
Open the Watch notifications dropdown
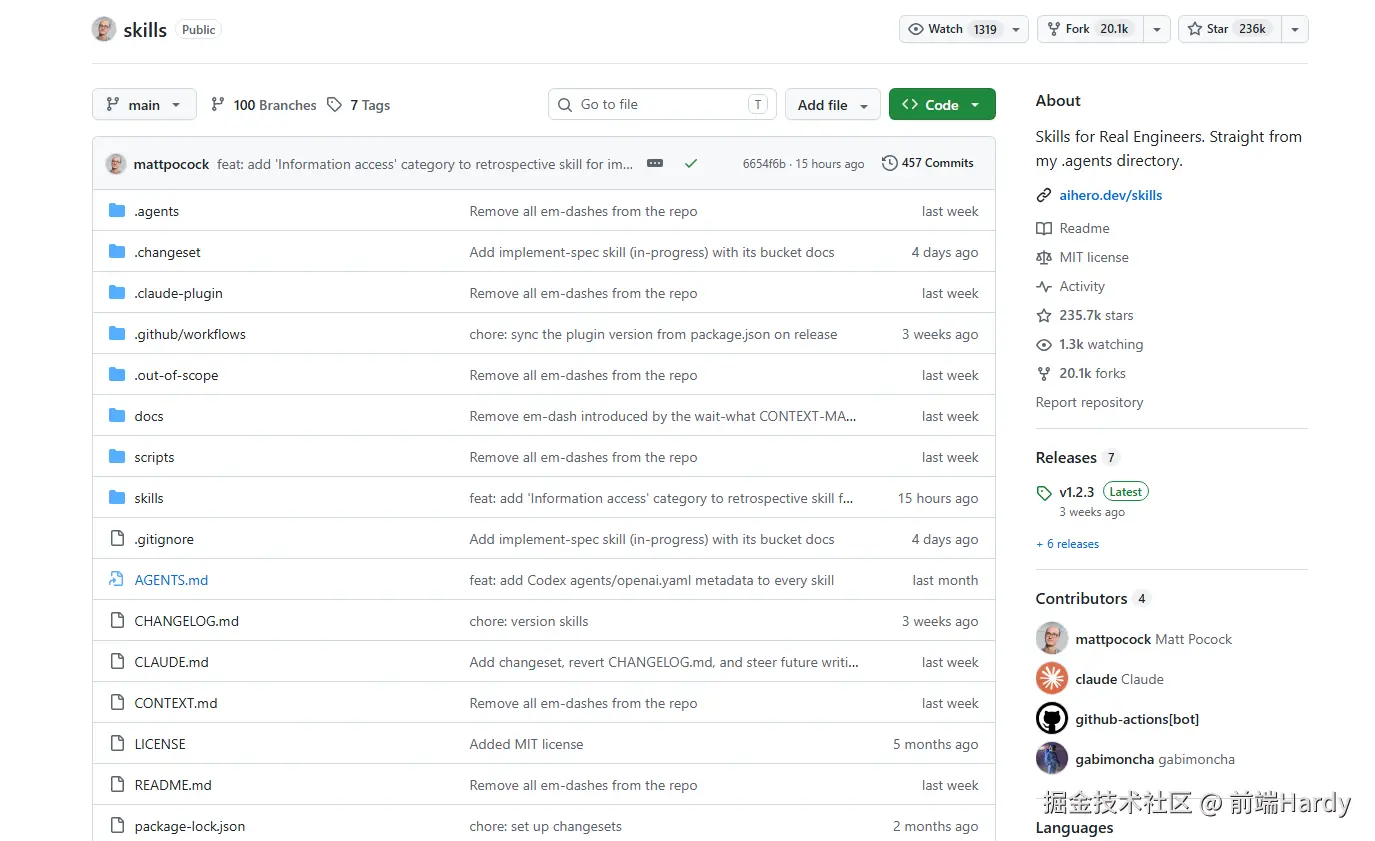[964, 29]
